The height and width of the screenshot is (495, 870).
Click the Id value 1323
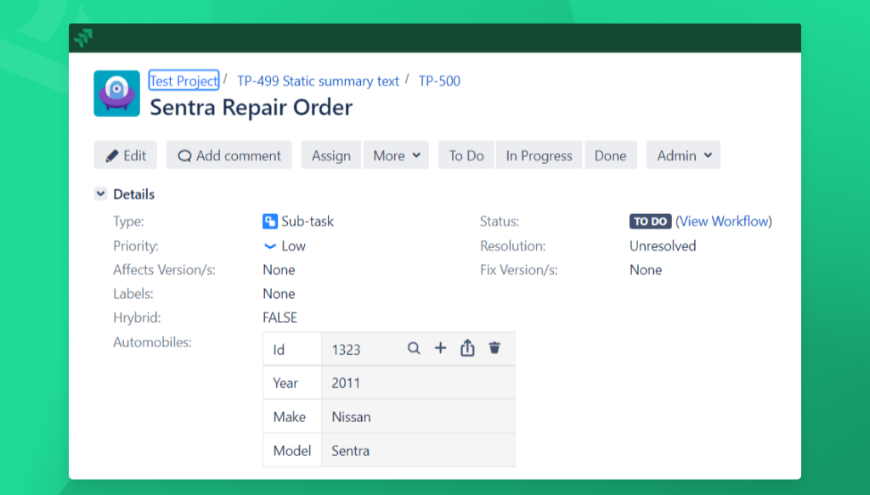point(346,350)
